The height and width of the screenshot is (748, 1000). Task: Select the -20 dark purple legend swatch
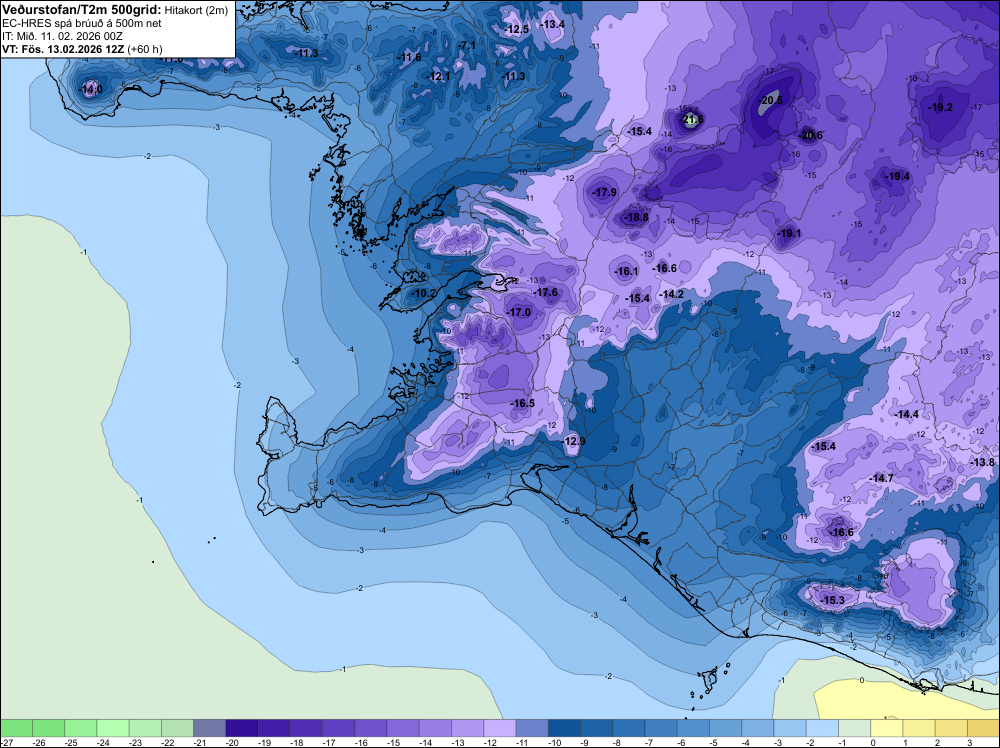242,728
